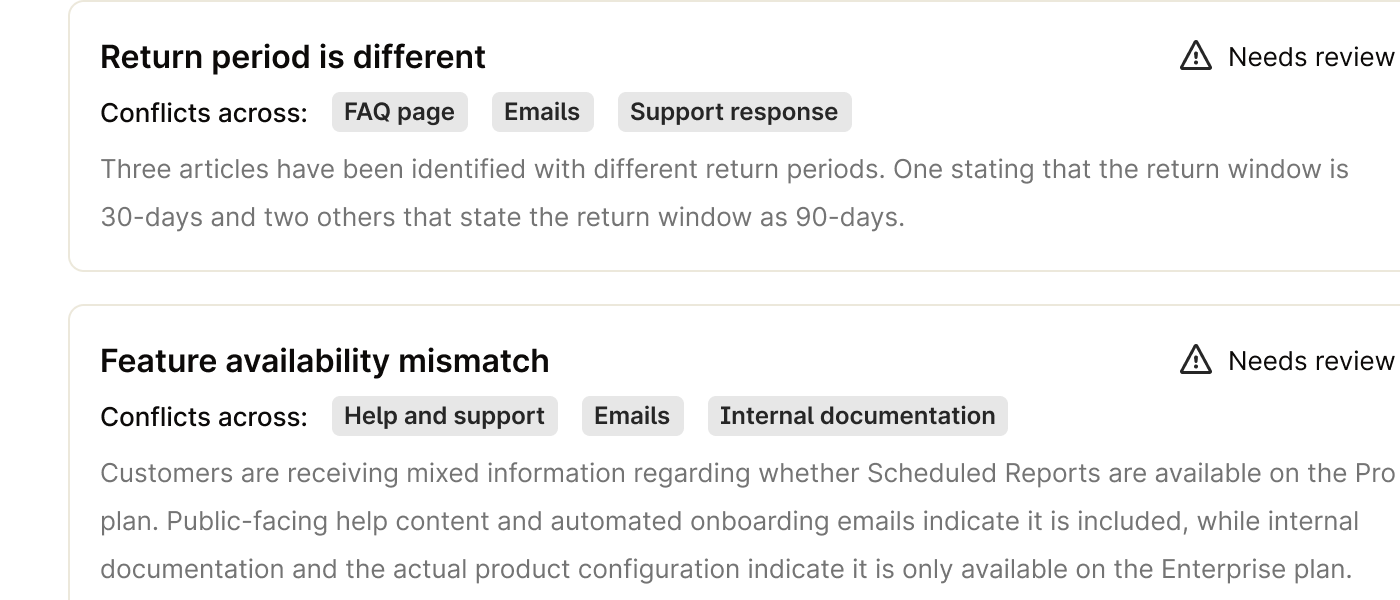
Task: Open Needs review status for Return period
Action: [x=1310, y=57]
